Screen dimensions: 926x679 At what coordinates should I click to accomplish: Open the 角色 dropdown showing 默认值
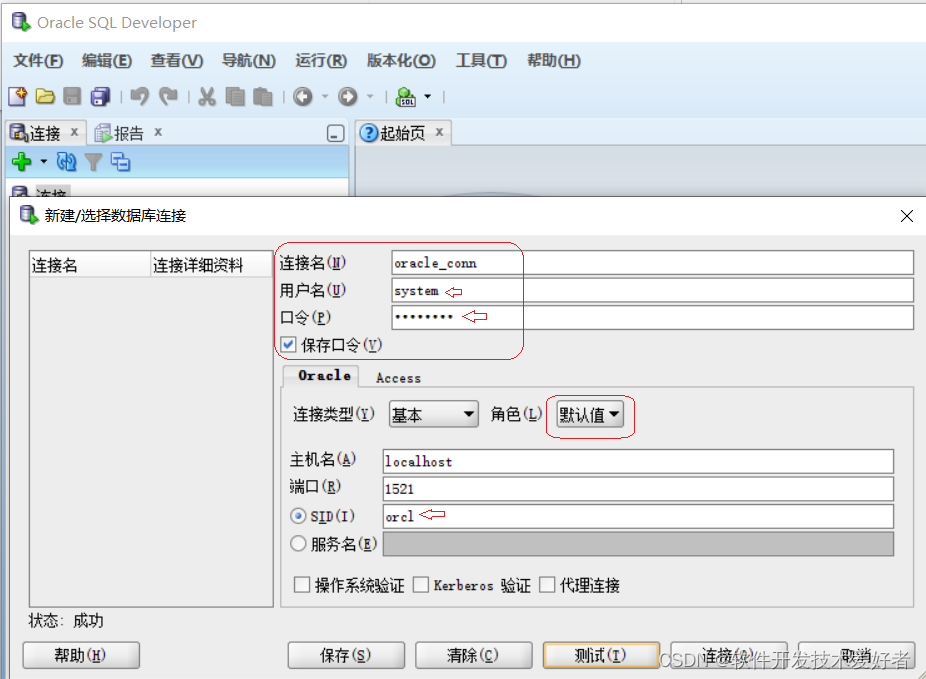589,414
